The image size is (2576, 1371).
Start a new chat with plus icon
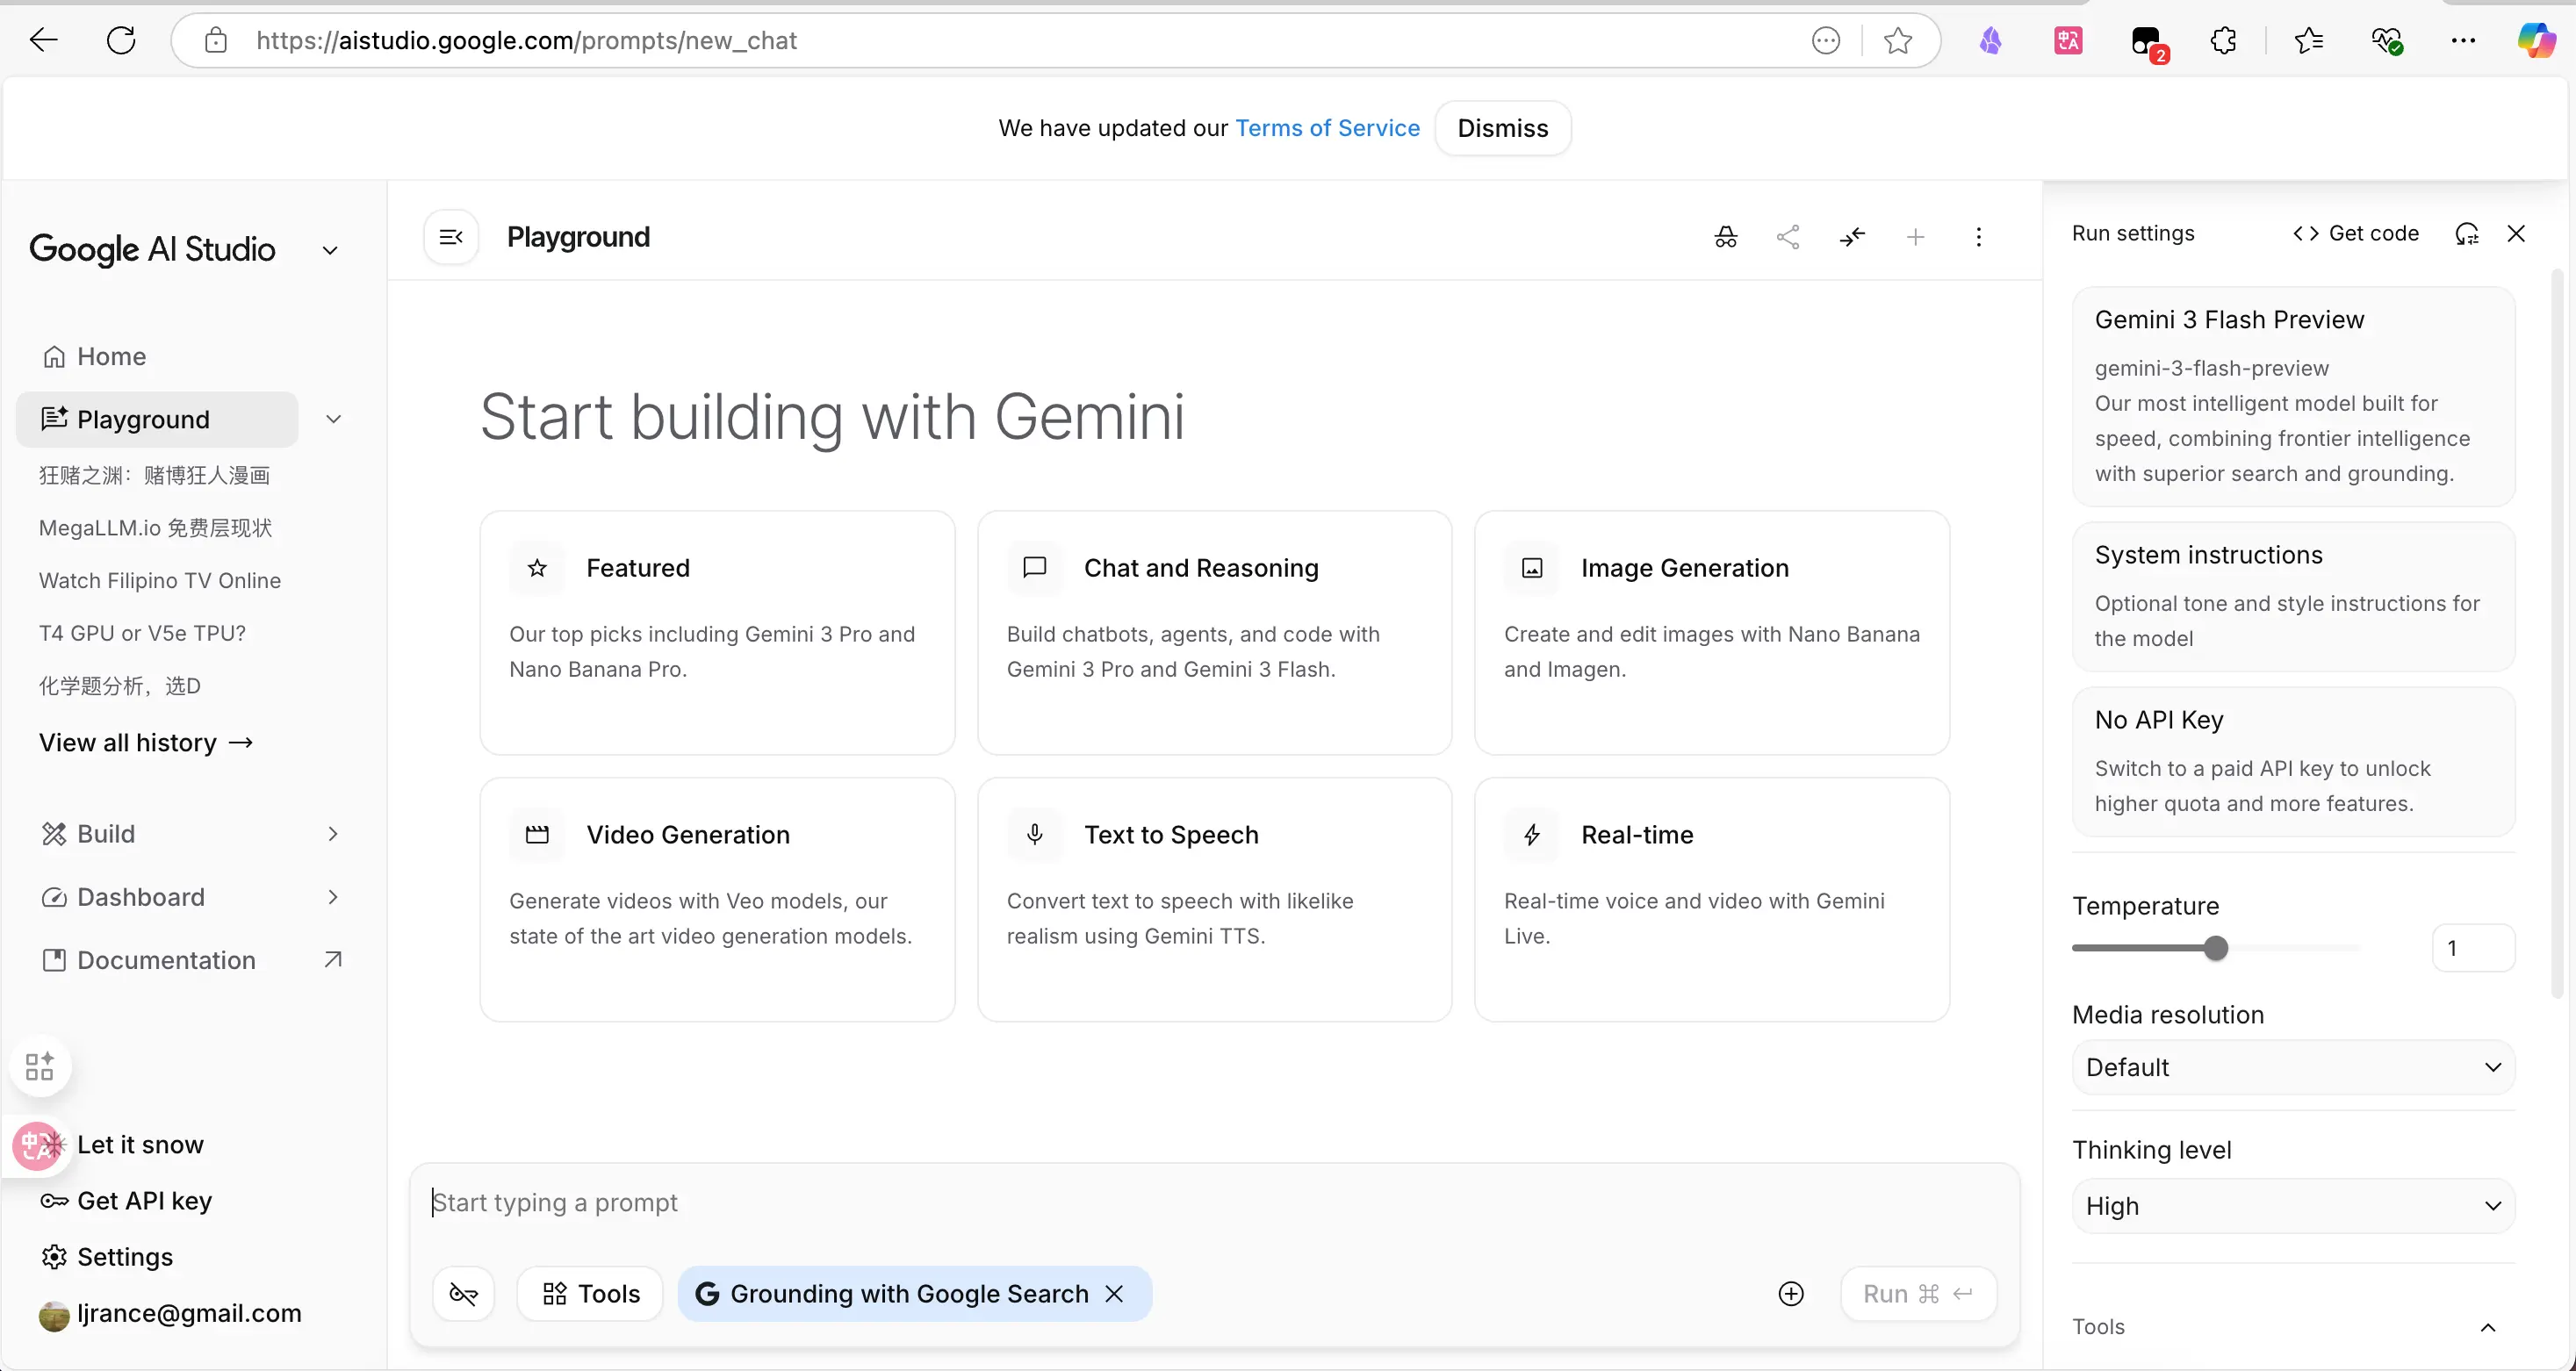click(1915, 237)
